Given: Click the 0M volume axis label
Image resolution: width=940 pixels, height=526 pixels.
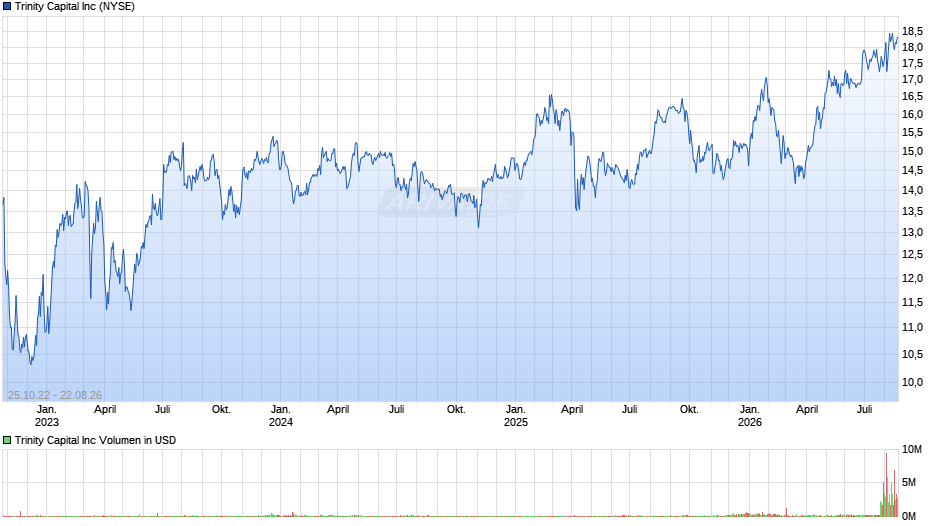Looking at the screenshot, I should point(909,516).
